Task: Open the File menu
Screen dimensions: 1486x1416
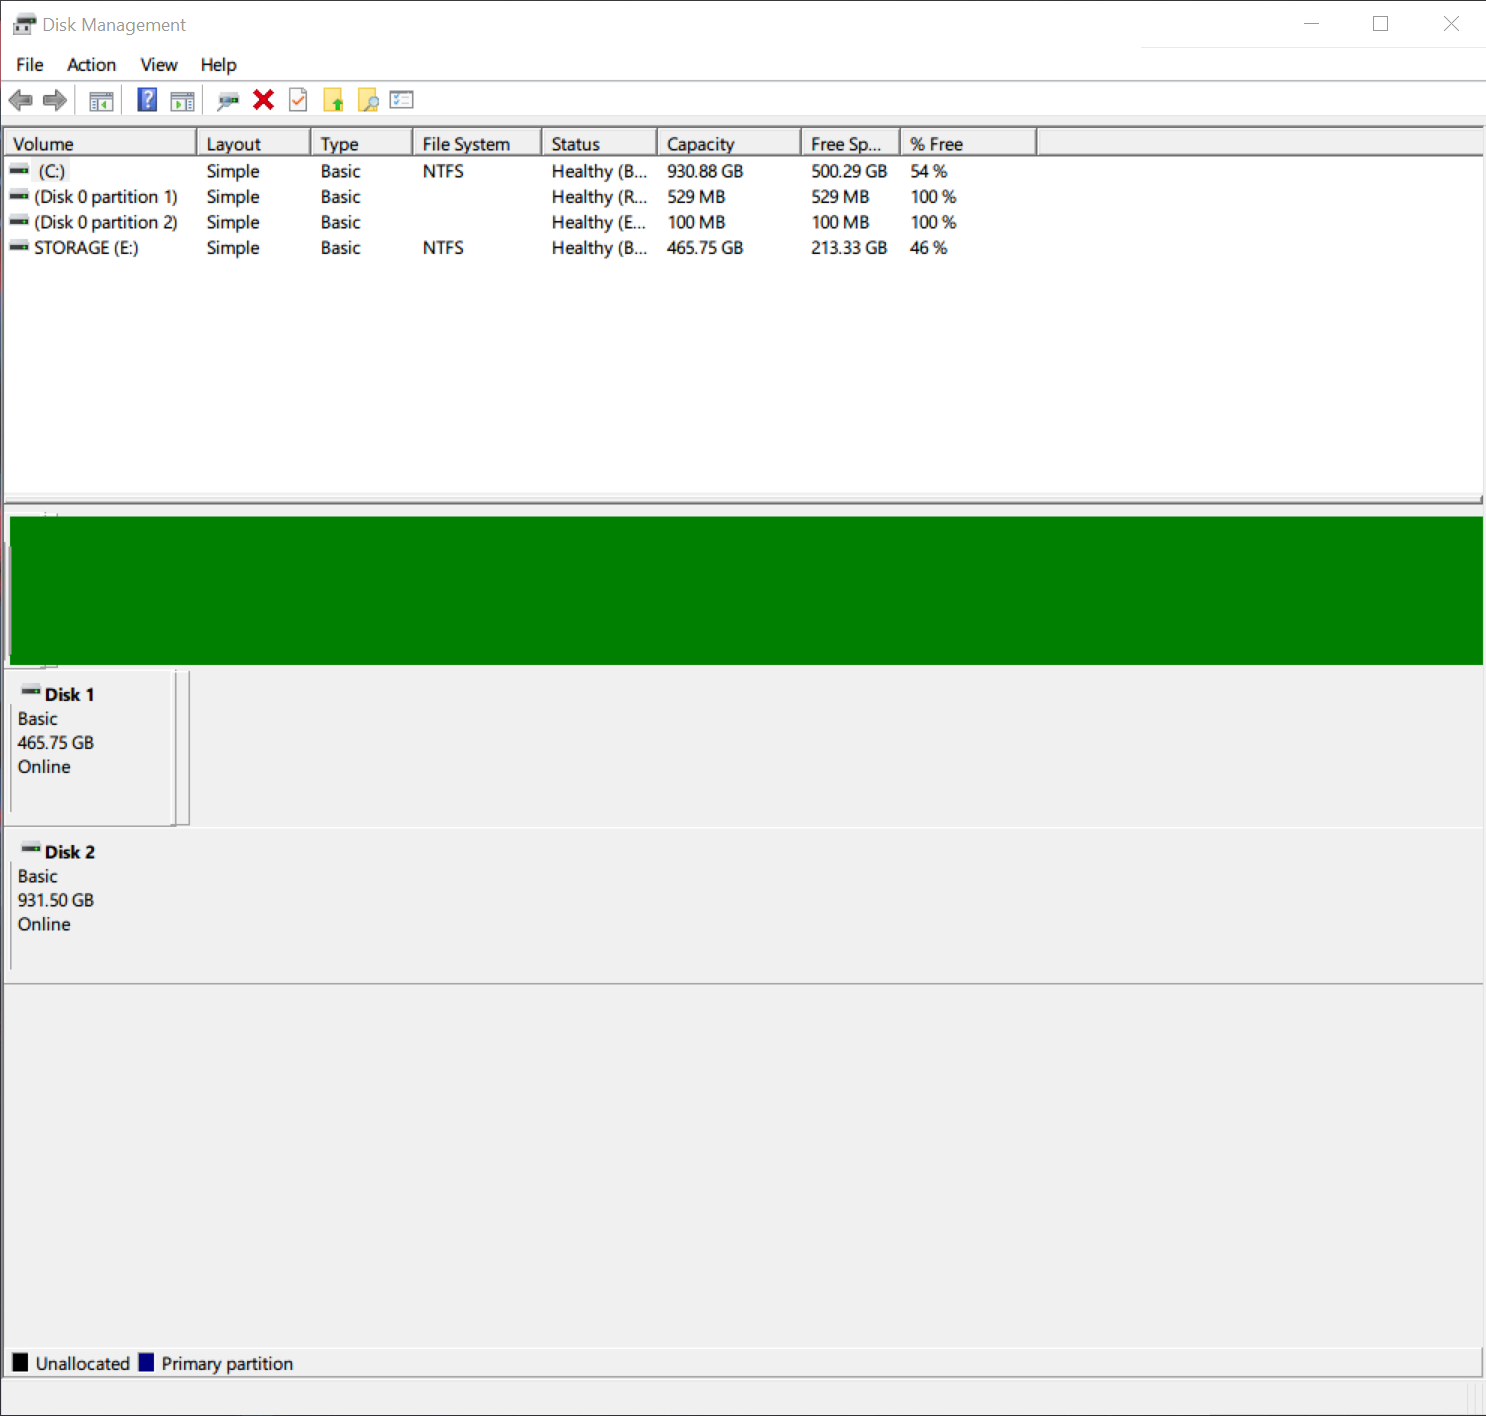Action: coord(30,65)
